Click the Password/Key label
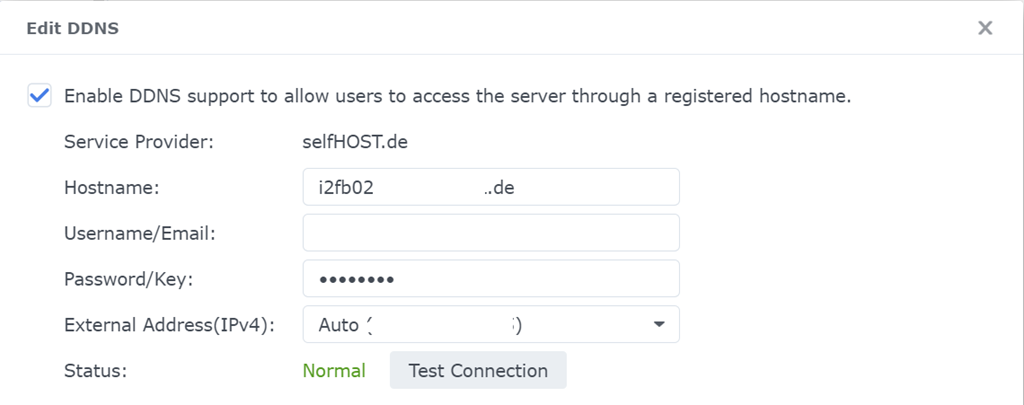The image size is (1024, 405). coord(128,279)
